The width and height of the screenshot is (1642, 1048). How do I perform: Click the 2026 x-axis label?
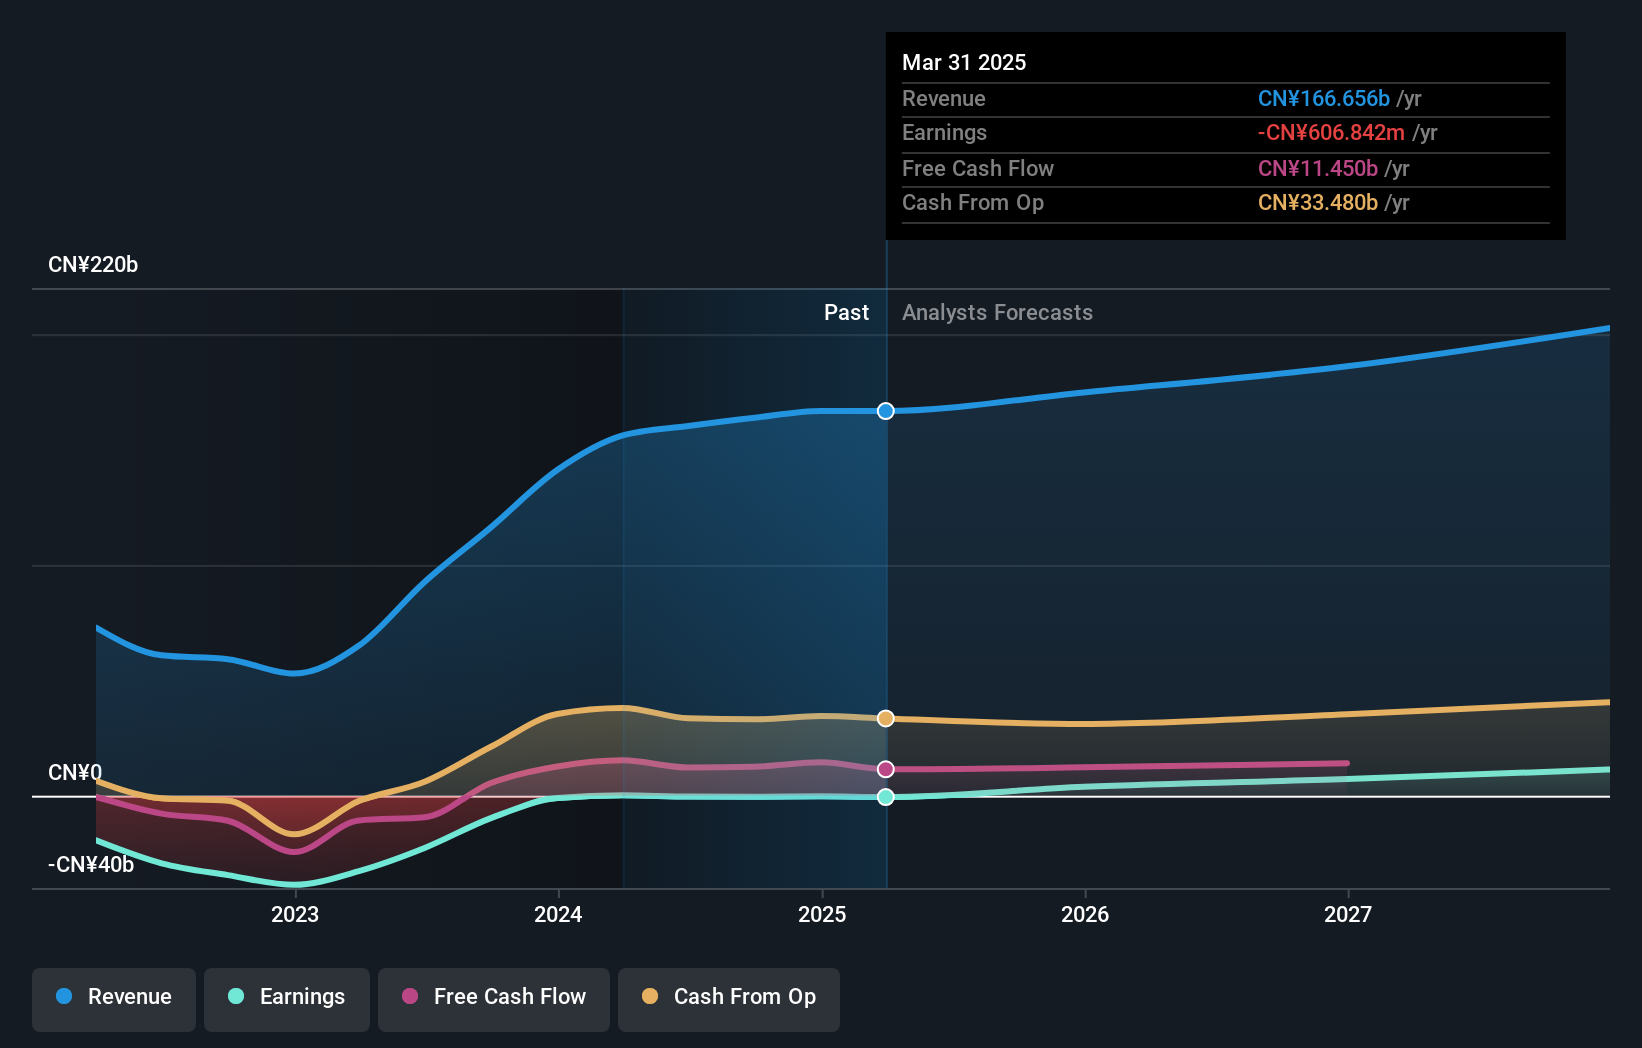[1085, 914]
